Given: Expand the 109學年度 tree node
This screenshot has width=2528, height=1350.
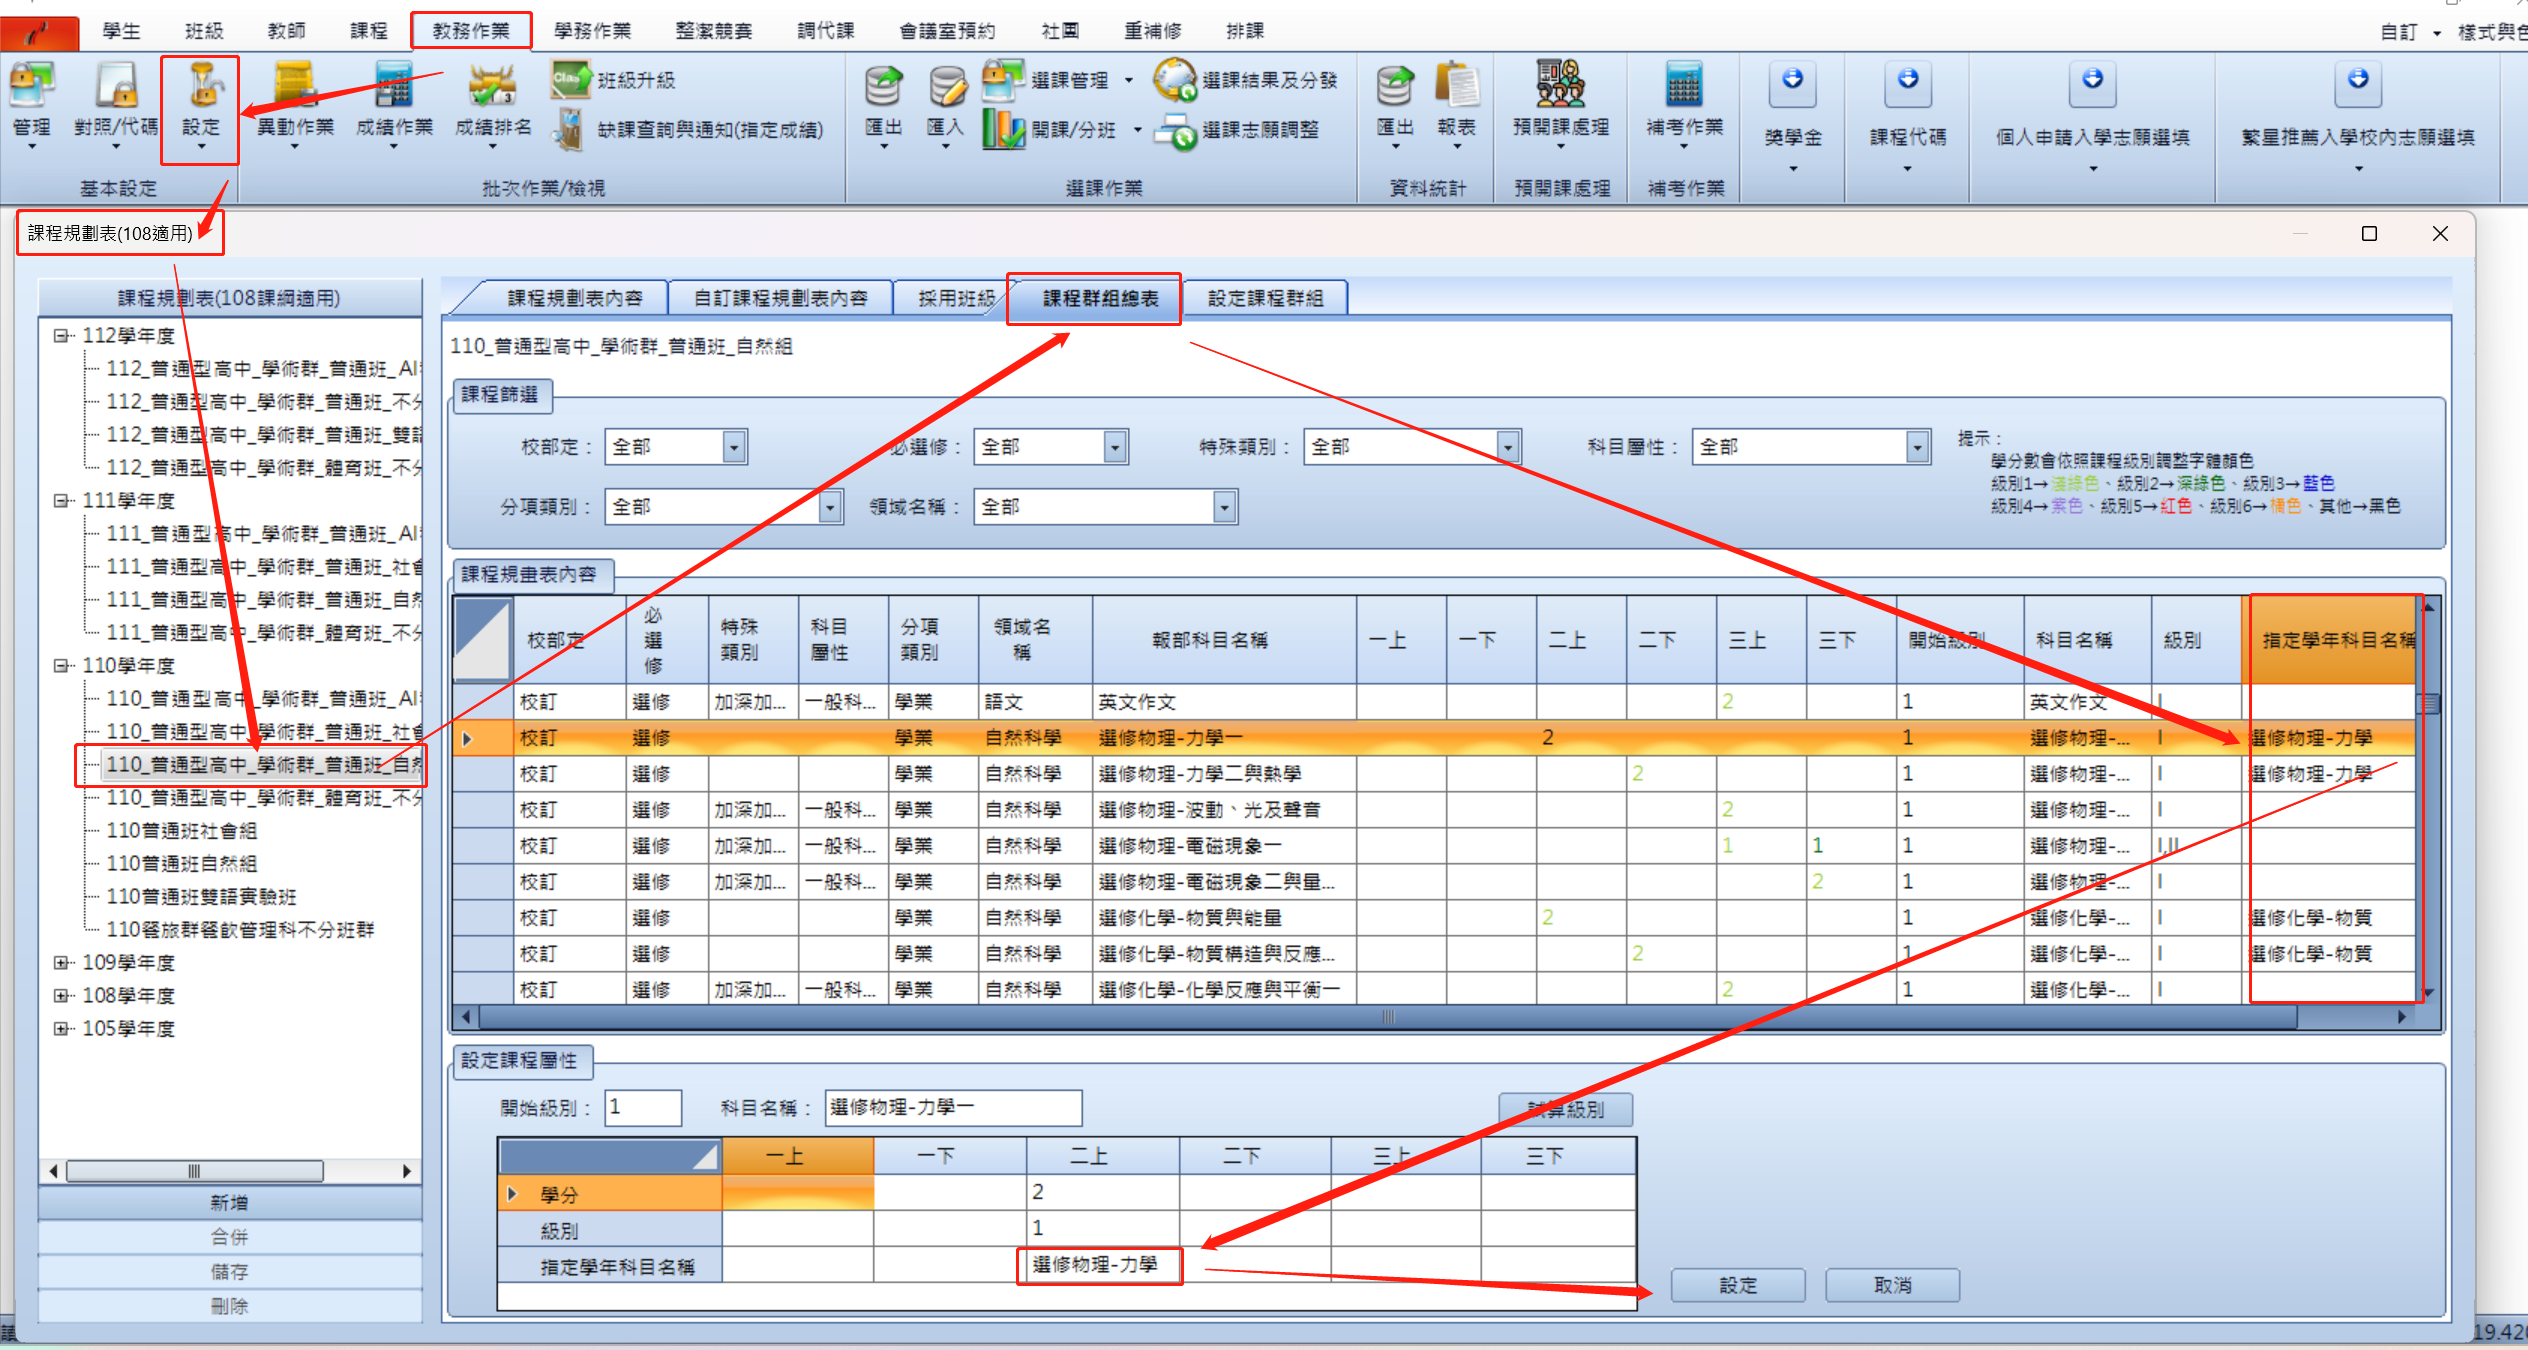Looking at the screenshot, I should click(62, 962).
